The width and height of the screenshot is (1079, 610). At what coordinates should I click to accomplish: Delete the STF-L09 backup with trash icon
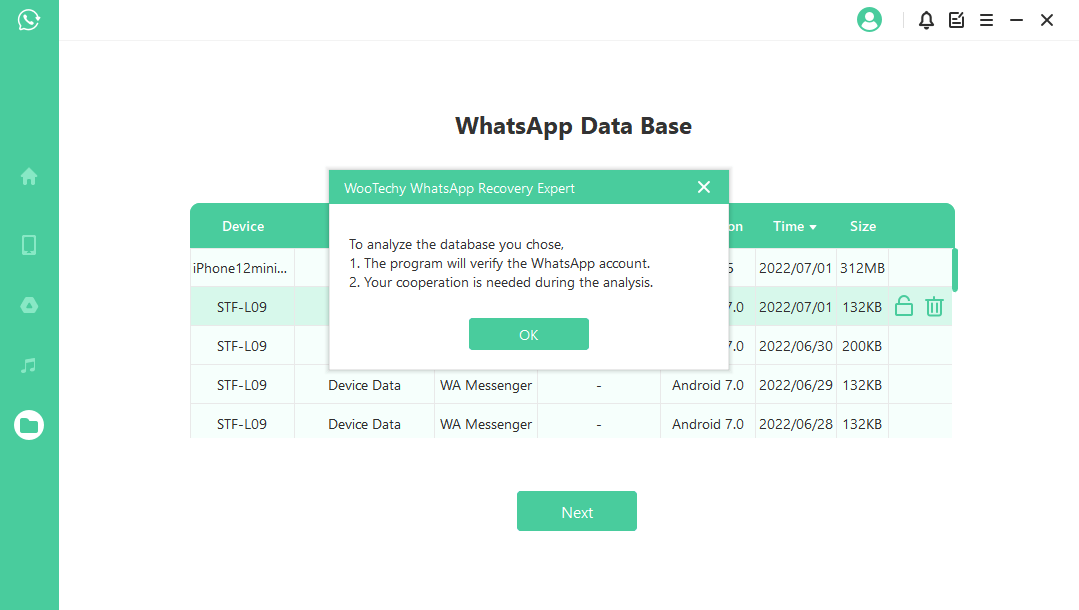click(x=934, y=307)
